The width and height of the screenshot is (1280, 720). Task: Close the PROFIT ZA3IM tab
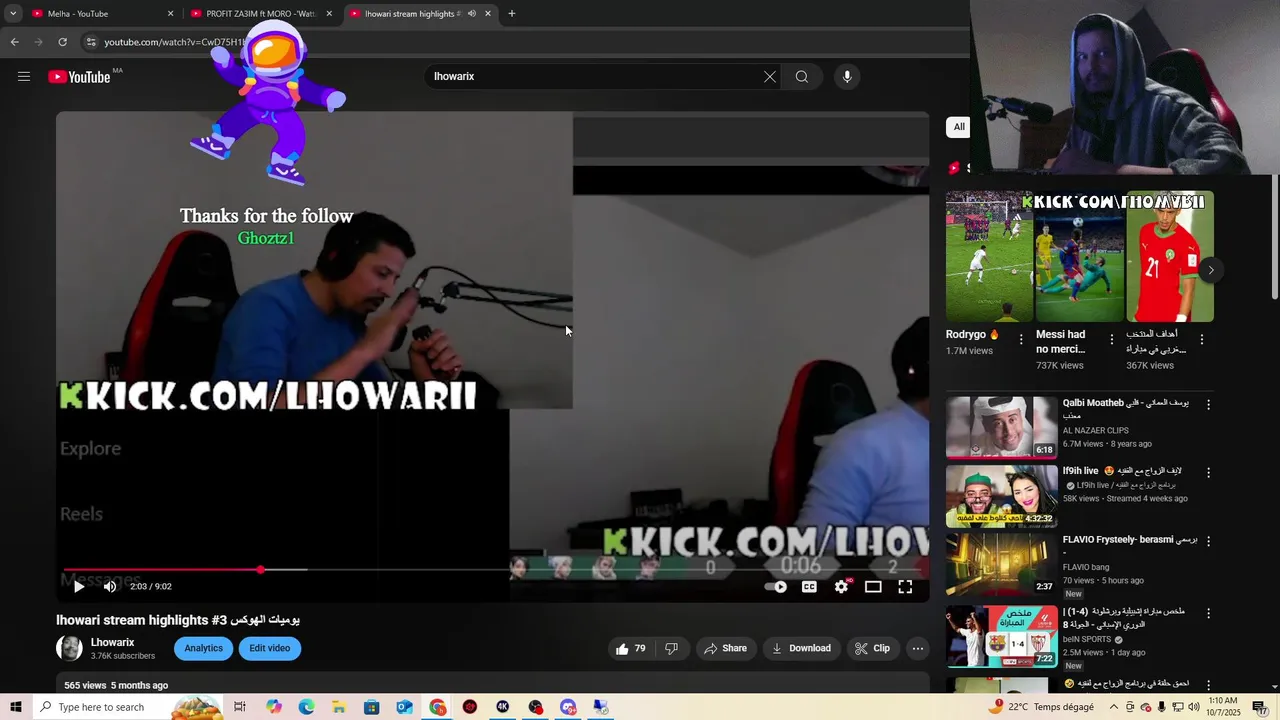coord(329,14)
